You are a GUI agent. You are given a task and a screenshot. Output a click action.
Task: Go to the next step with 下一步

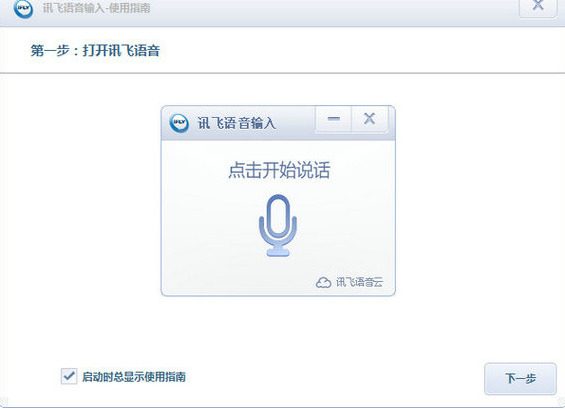click(520, 378)
